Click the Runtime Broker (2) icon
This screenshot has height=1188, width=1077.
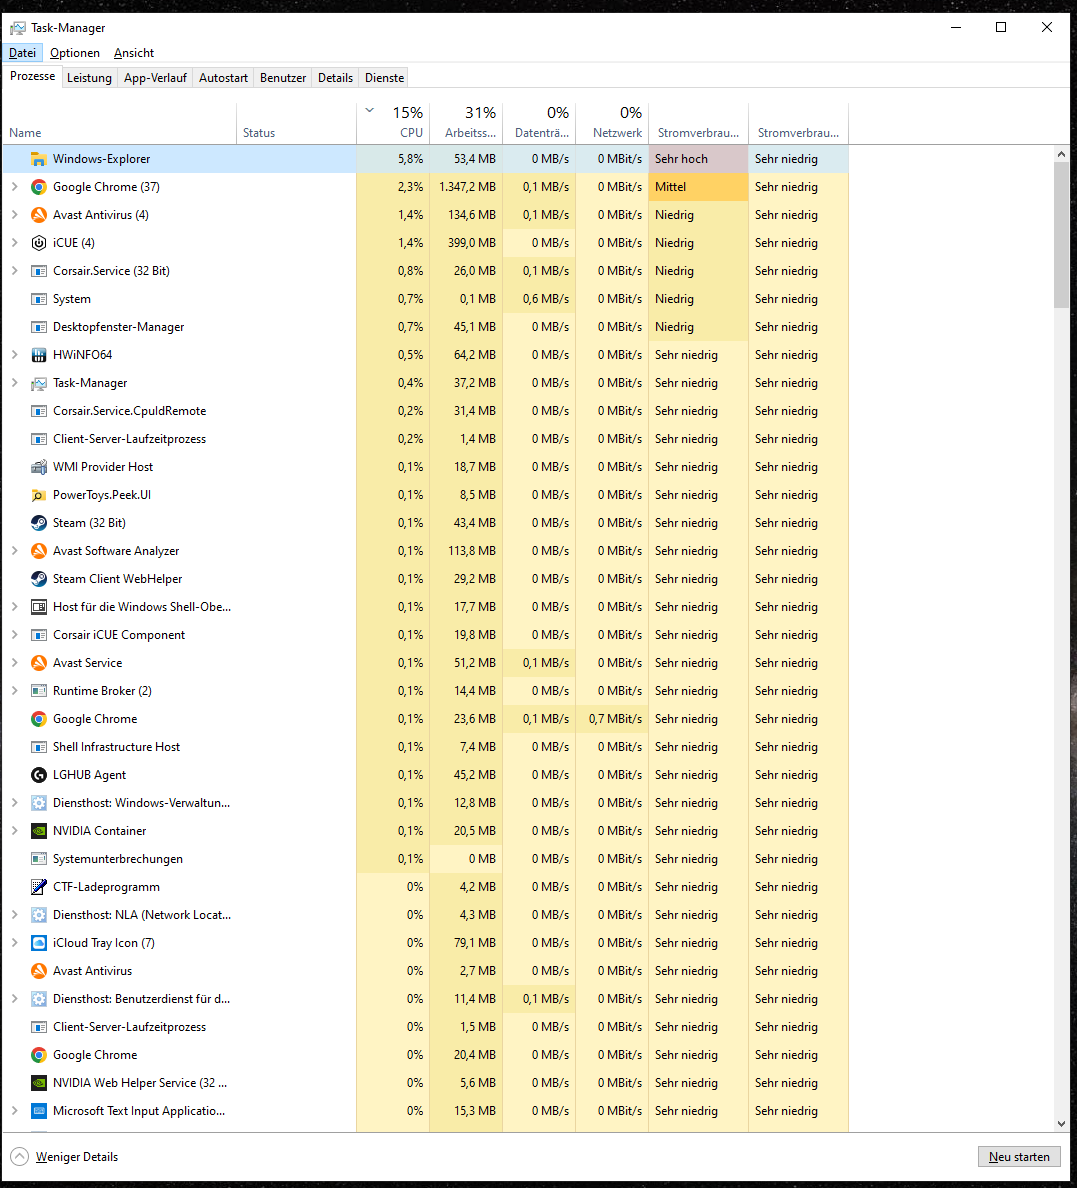click(x=39, y=692)
